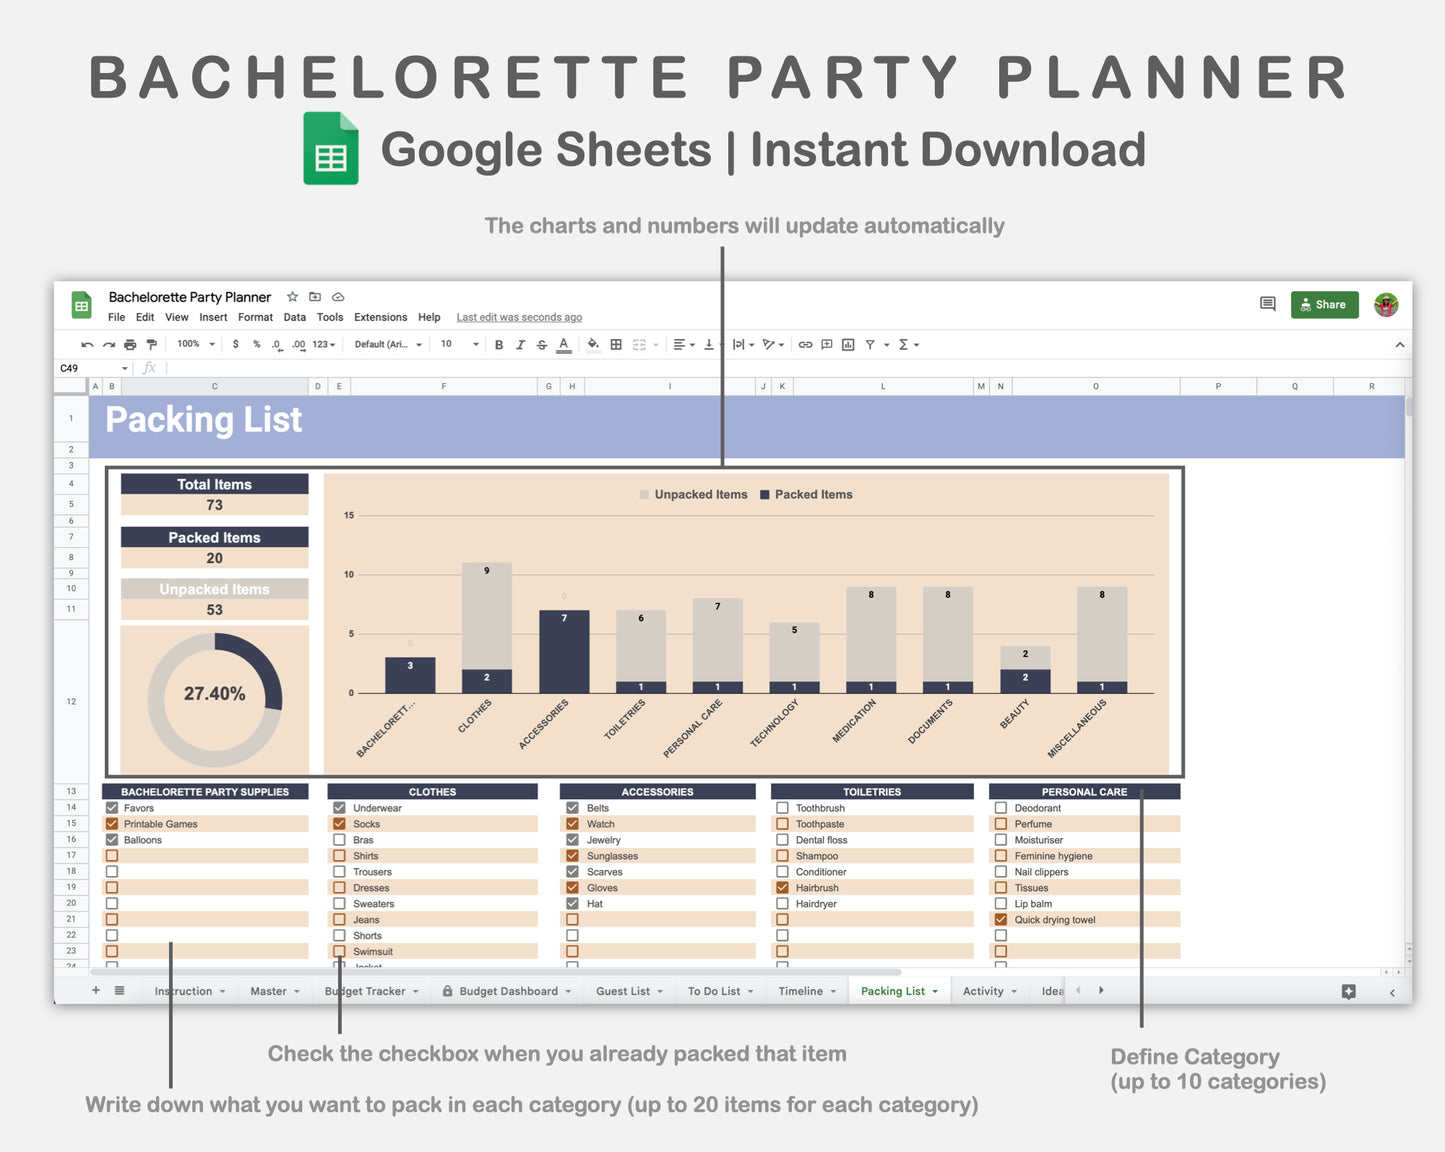The image size is (1445, 1152).
Task: Click the Italic formatting icon
Action: [521, 344]
